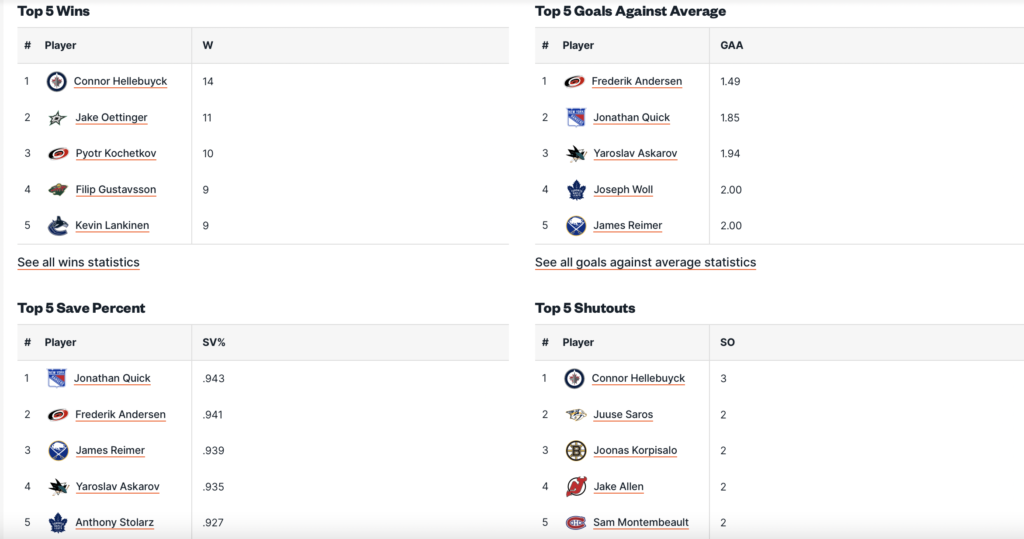Open See all goals against average statistics

[645, 262]
